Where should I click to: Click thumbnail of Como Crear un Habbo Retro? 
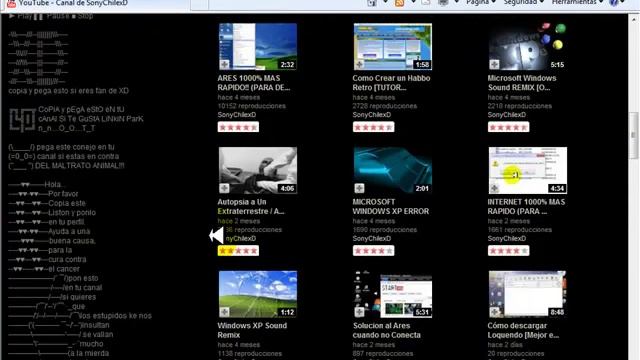(x=393, y=47)
